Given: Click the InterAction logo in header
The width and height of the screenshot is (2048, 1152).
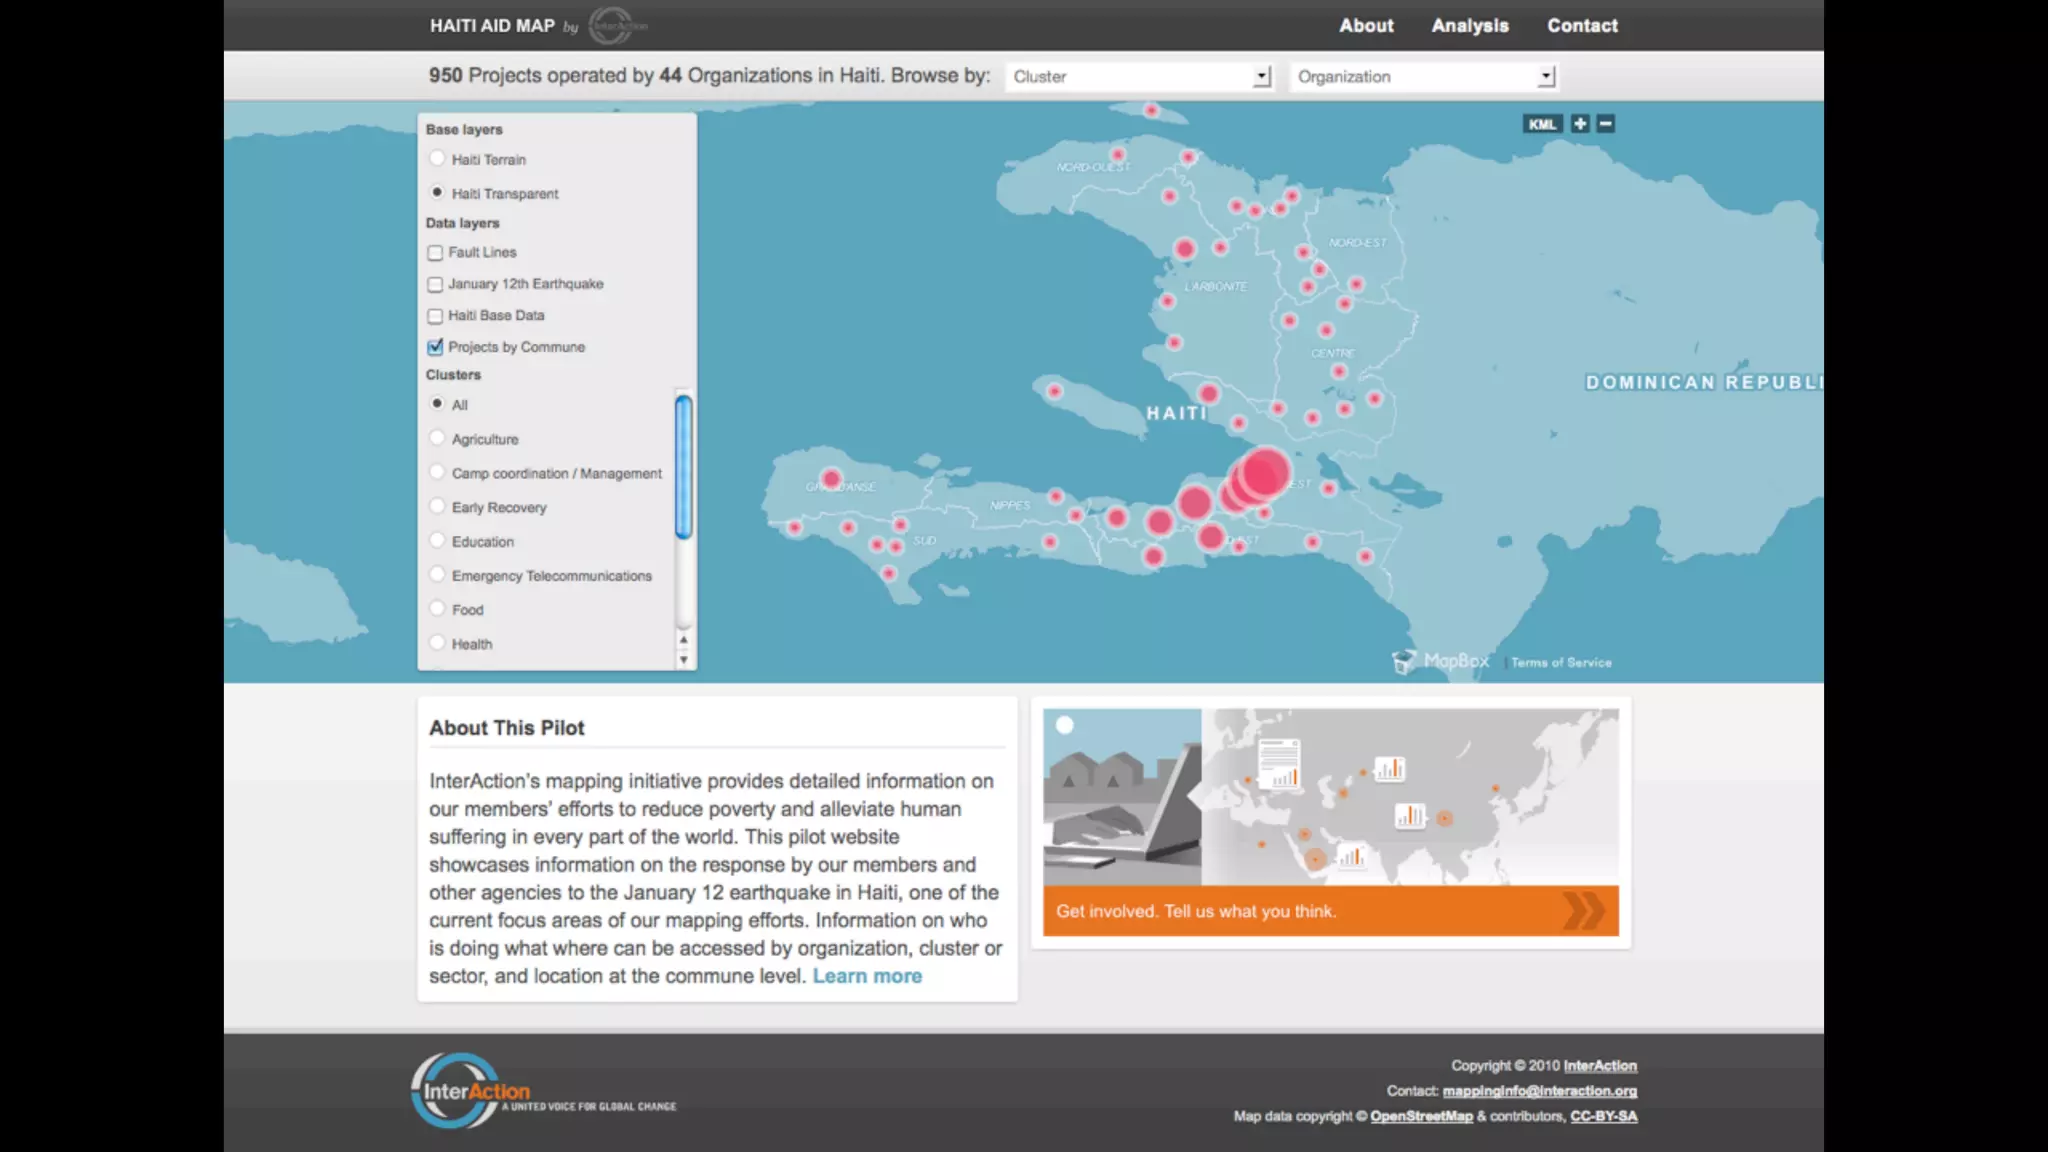Looking at the screenshot, I should tap(616, 26).
